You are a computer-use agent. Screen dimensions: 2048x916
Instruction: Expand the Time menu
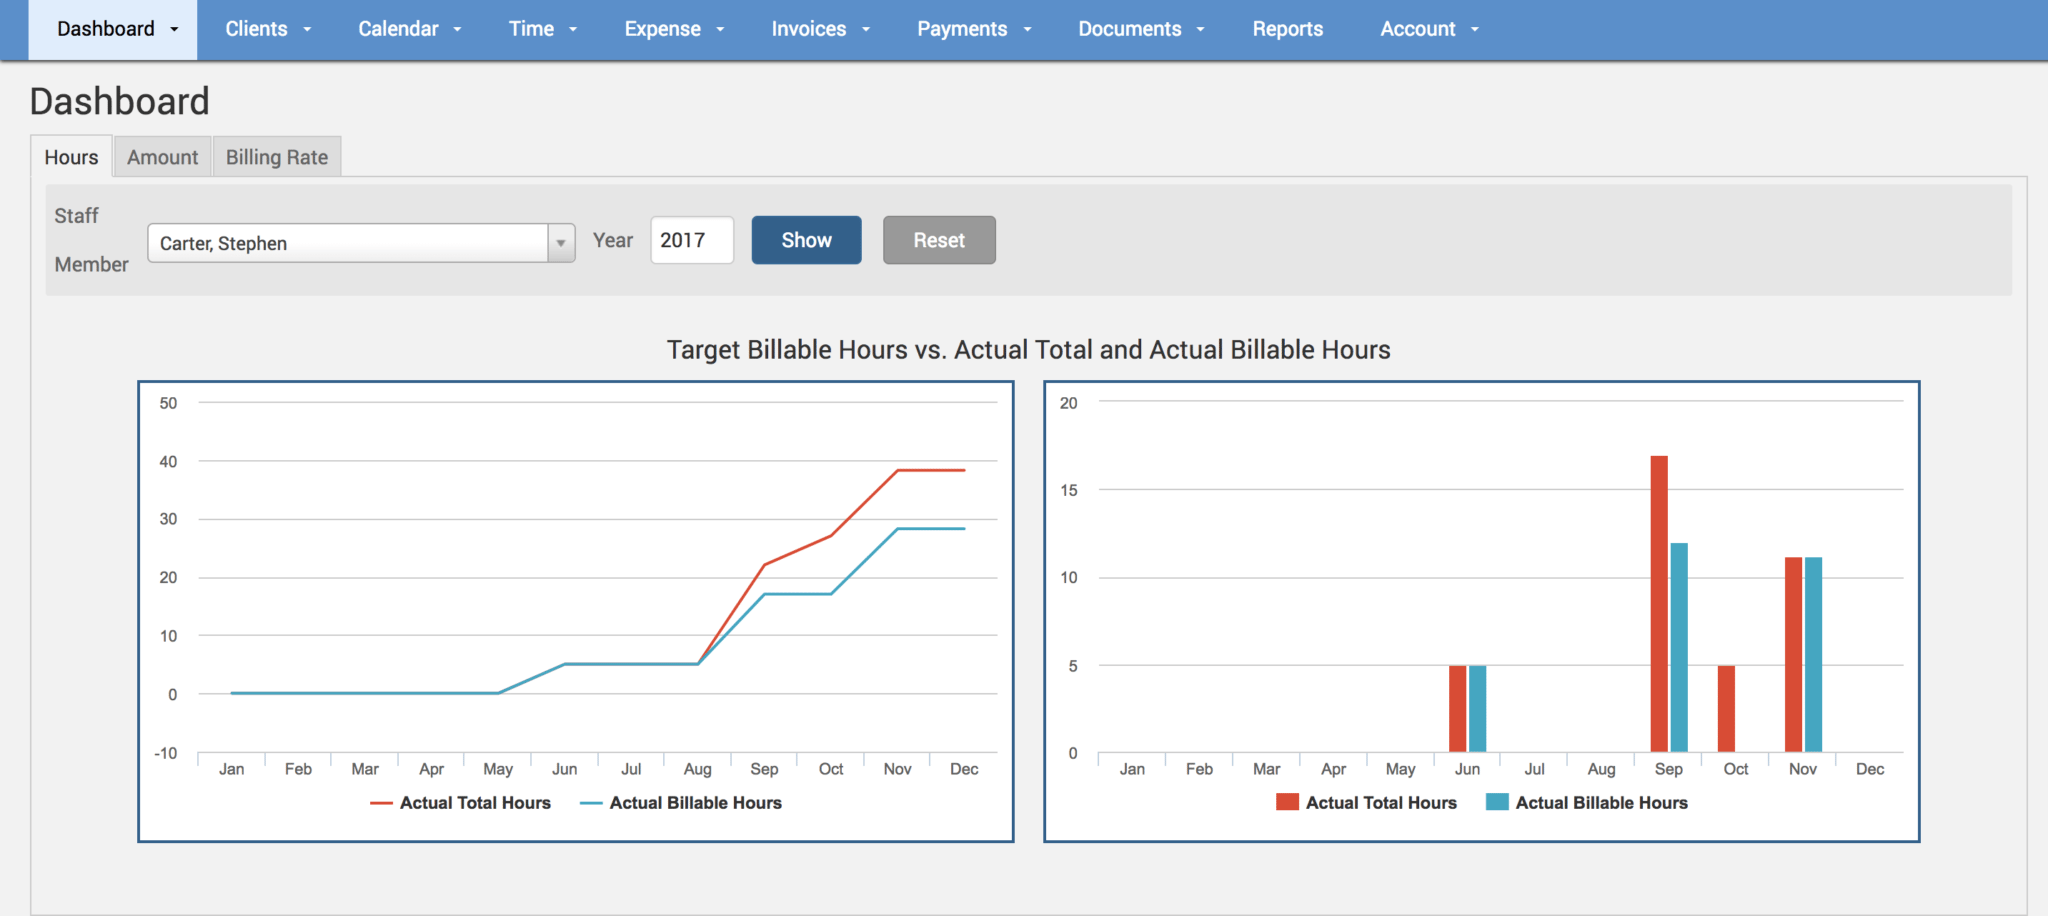542,29
